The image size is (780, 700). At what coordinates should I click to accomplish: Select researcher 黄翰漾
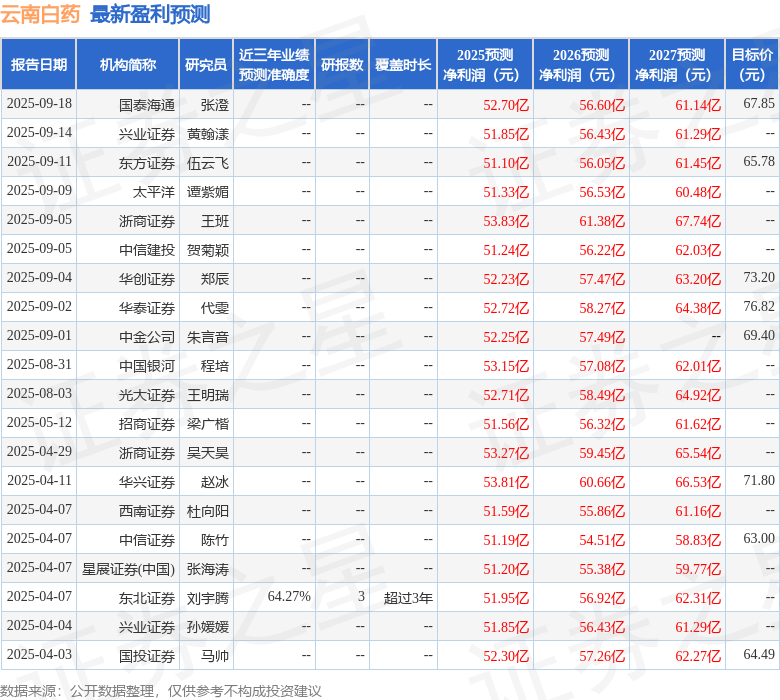click(x=208, y=134)
